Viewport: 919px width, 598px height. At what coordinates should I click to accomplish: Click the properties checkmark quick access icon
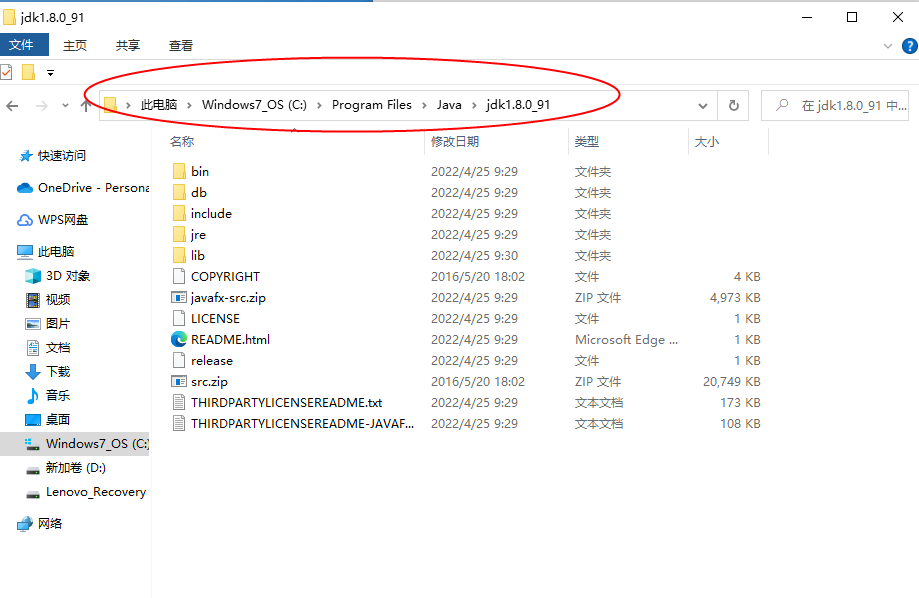(x=6, y=73)
